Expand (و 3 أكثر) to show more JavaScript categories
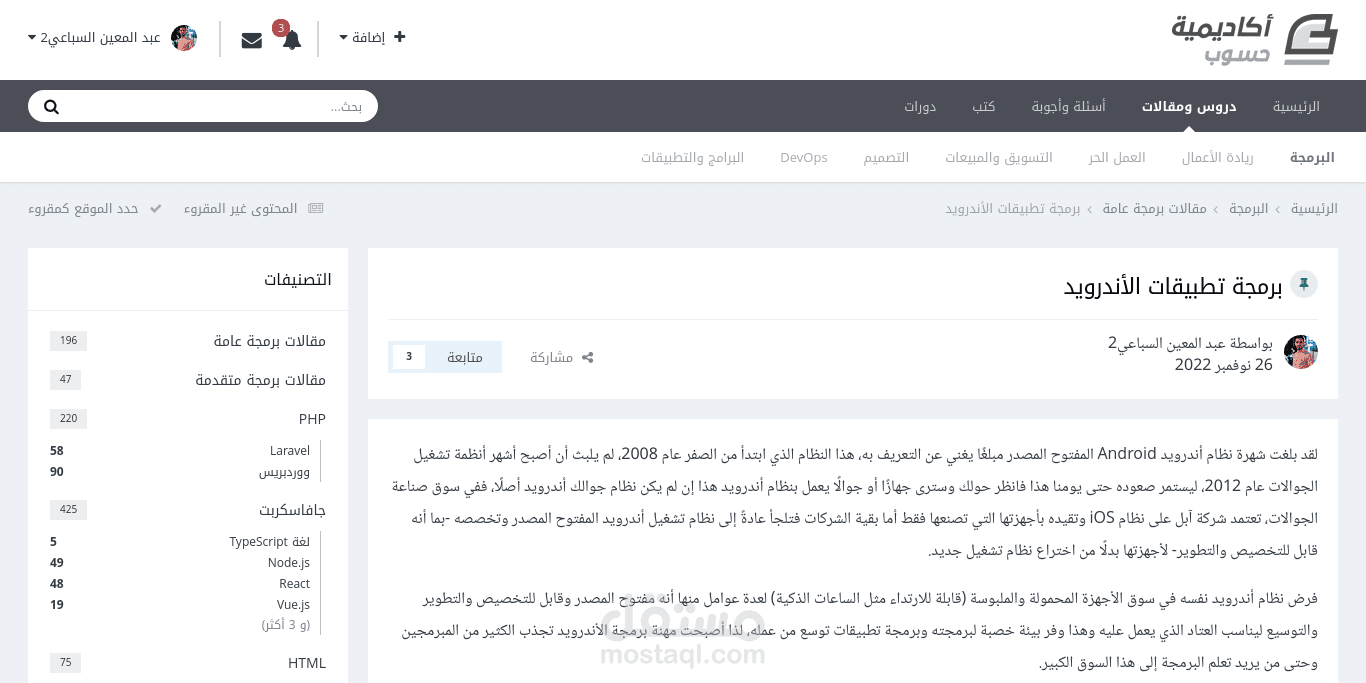Screen dimensions: 1366x683 [285, 624]
